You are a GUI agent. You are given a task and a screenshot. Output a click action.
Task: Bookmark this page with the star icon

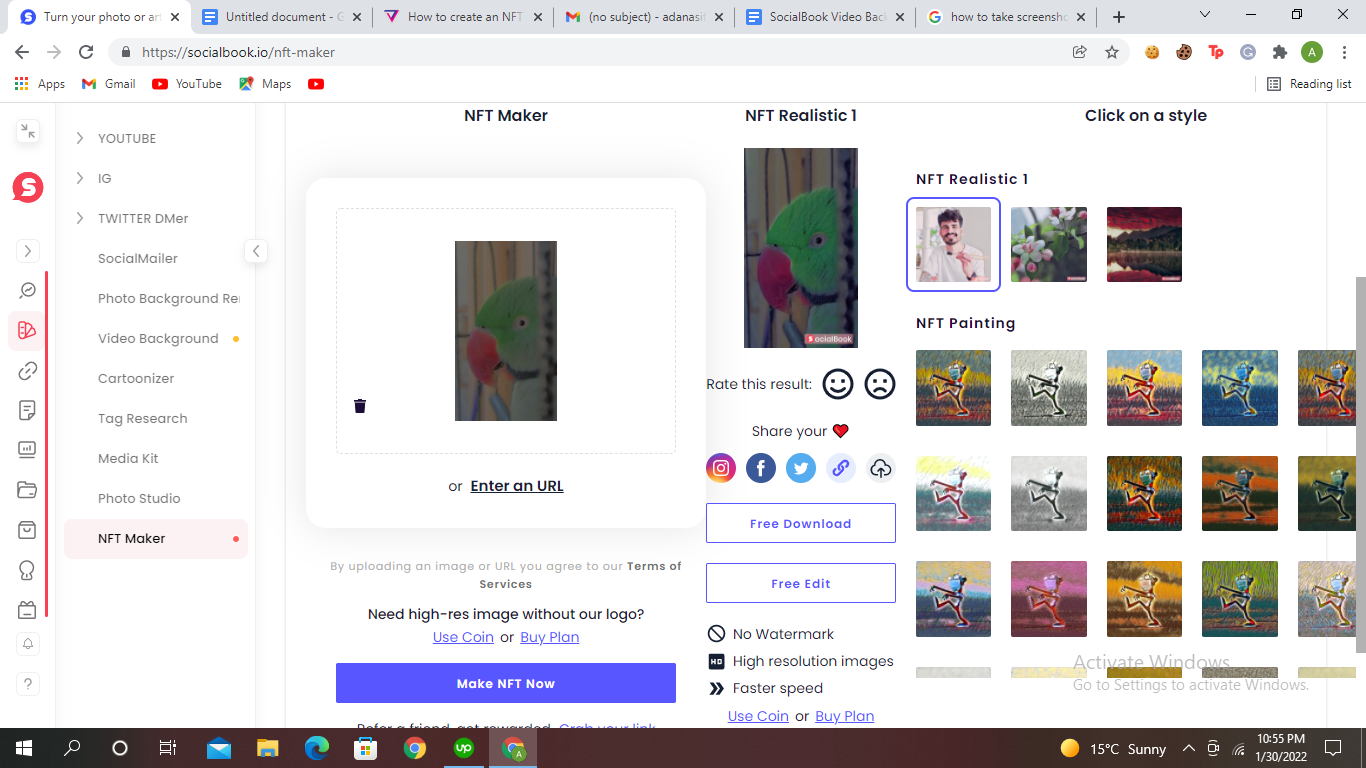point(1112,52)
